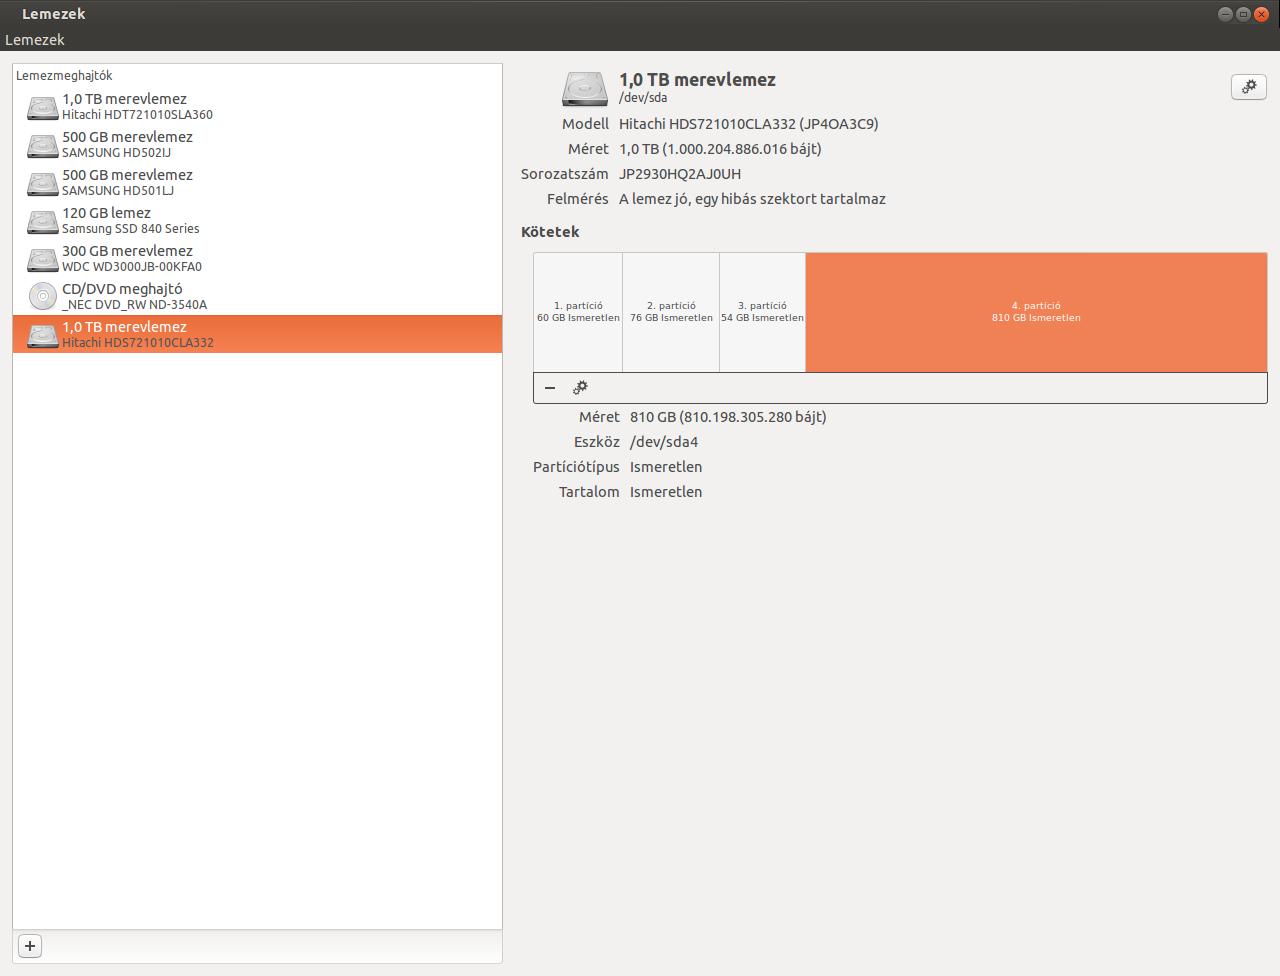Choose 500 GB merevlemez SAMSUNG HD501LJ row
Image resolution: width=1280 pixels, height=976 pixels.
coord(257,182)
